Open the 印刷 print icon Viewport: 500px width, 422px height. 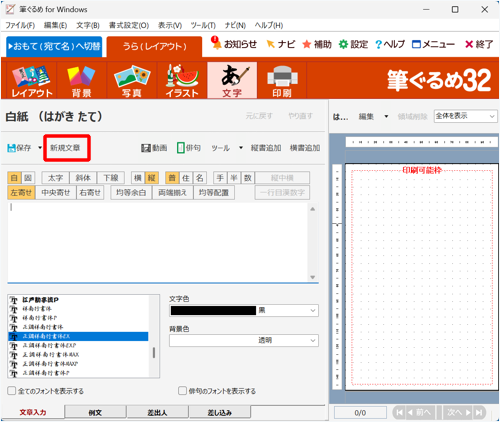[282, 81]
